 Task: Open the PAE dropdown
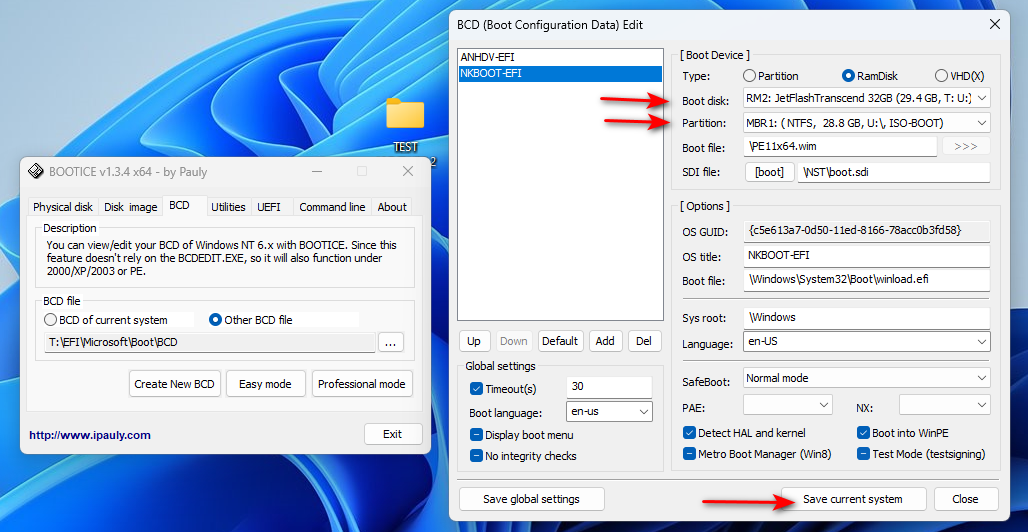788,405
